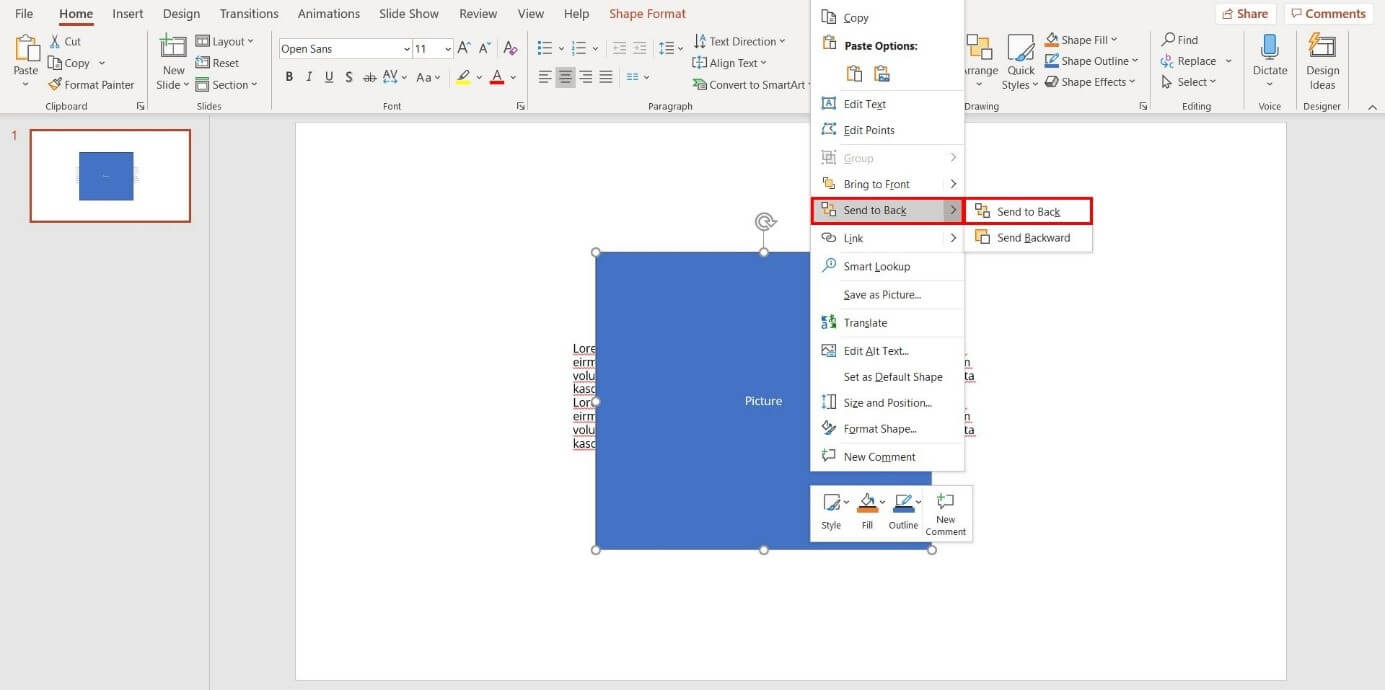Toggle italic formatting
This screenshot has width=1385, height=690.
tap(308, 76)
